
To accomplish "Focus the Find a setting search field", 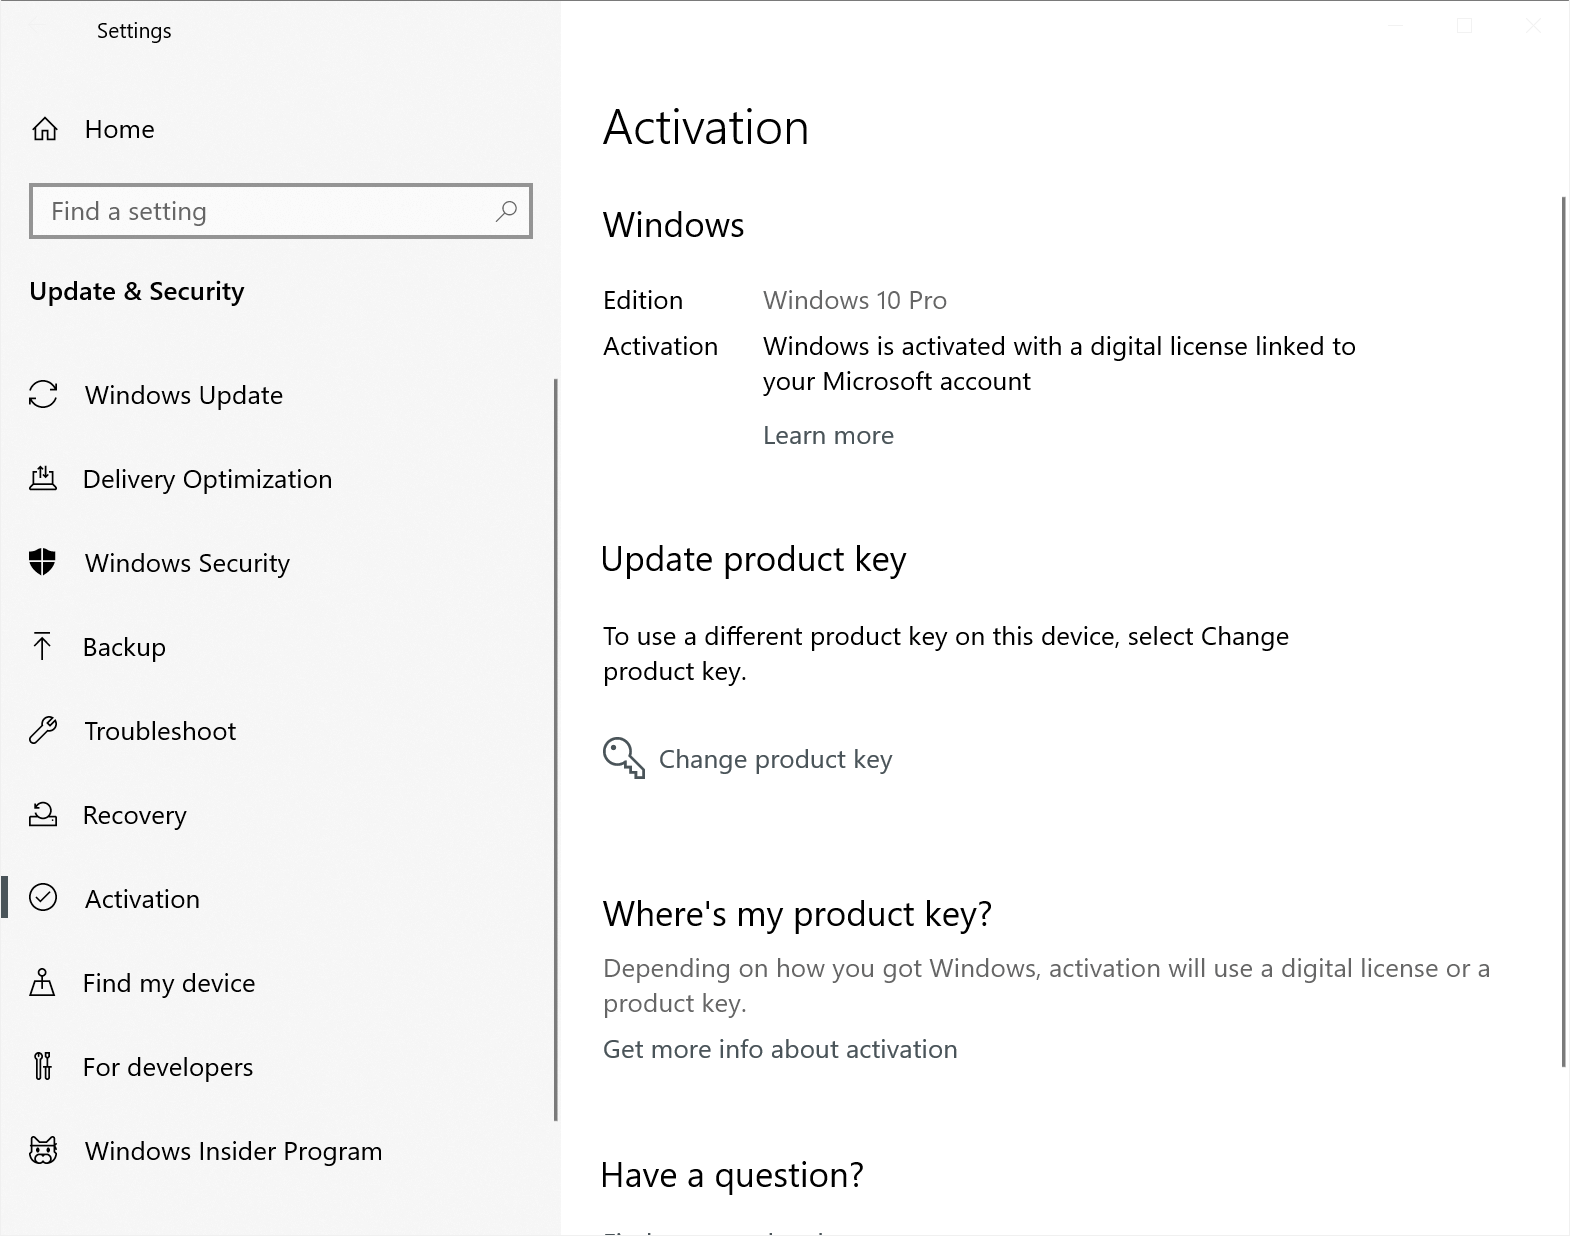I will 281,211.
